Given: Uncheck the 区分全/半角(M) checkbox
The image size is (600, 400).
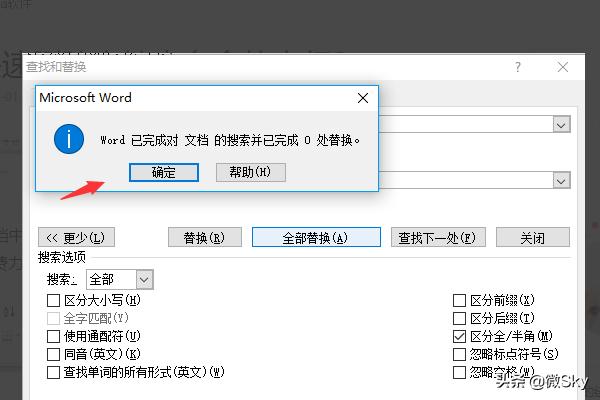Looking at the screenshot, I should coord(460,336).
